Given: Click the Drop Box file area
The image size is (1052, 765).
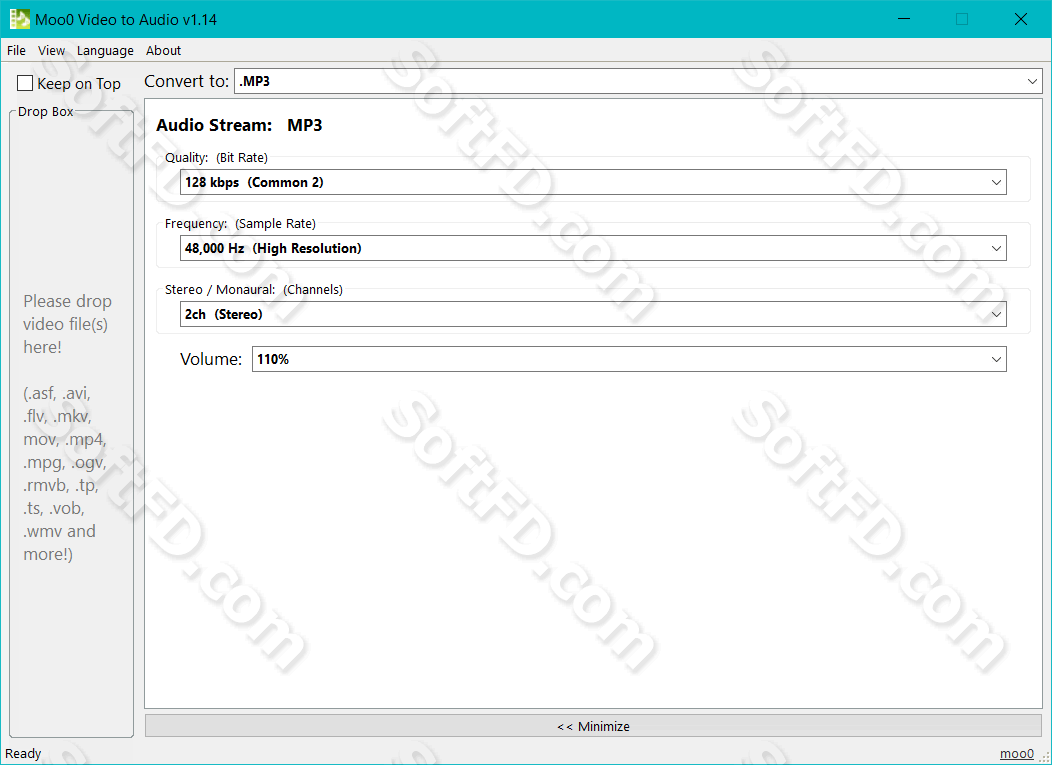Looking at the screenshot, I should click(x=71, y=423).
